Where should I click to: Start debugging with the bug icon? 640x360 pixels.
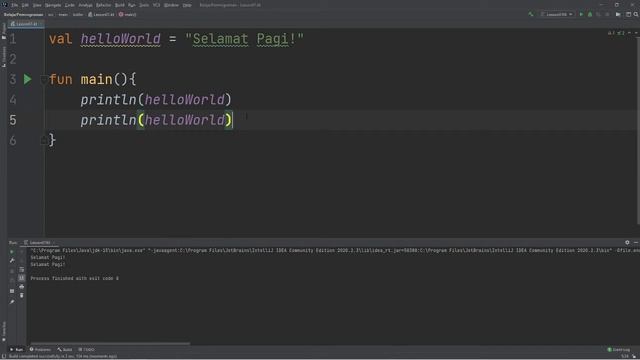pos(590,14)
